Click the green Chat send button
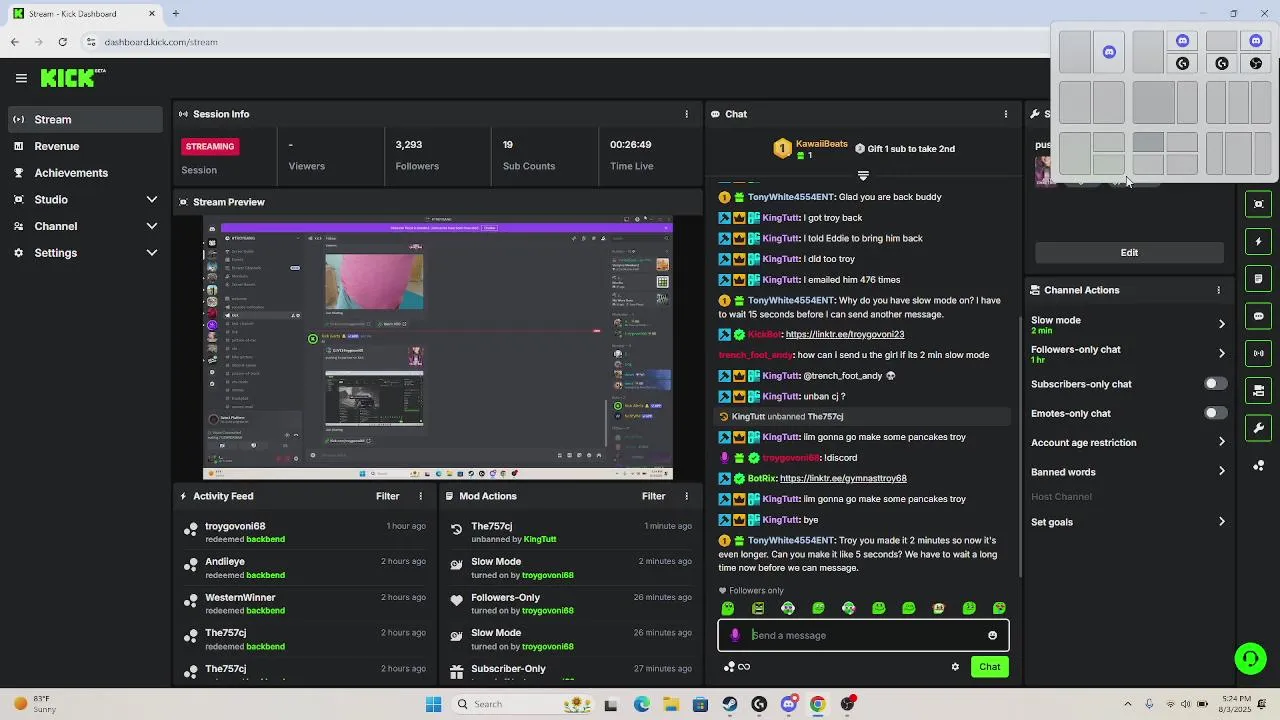Viewport: 1280px width, 720px height. click(x=989, y=667)
